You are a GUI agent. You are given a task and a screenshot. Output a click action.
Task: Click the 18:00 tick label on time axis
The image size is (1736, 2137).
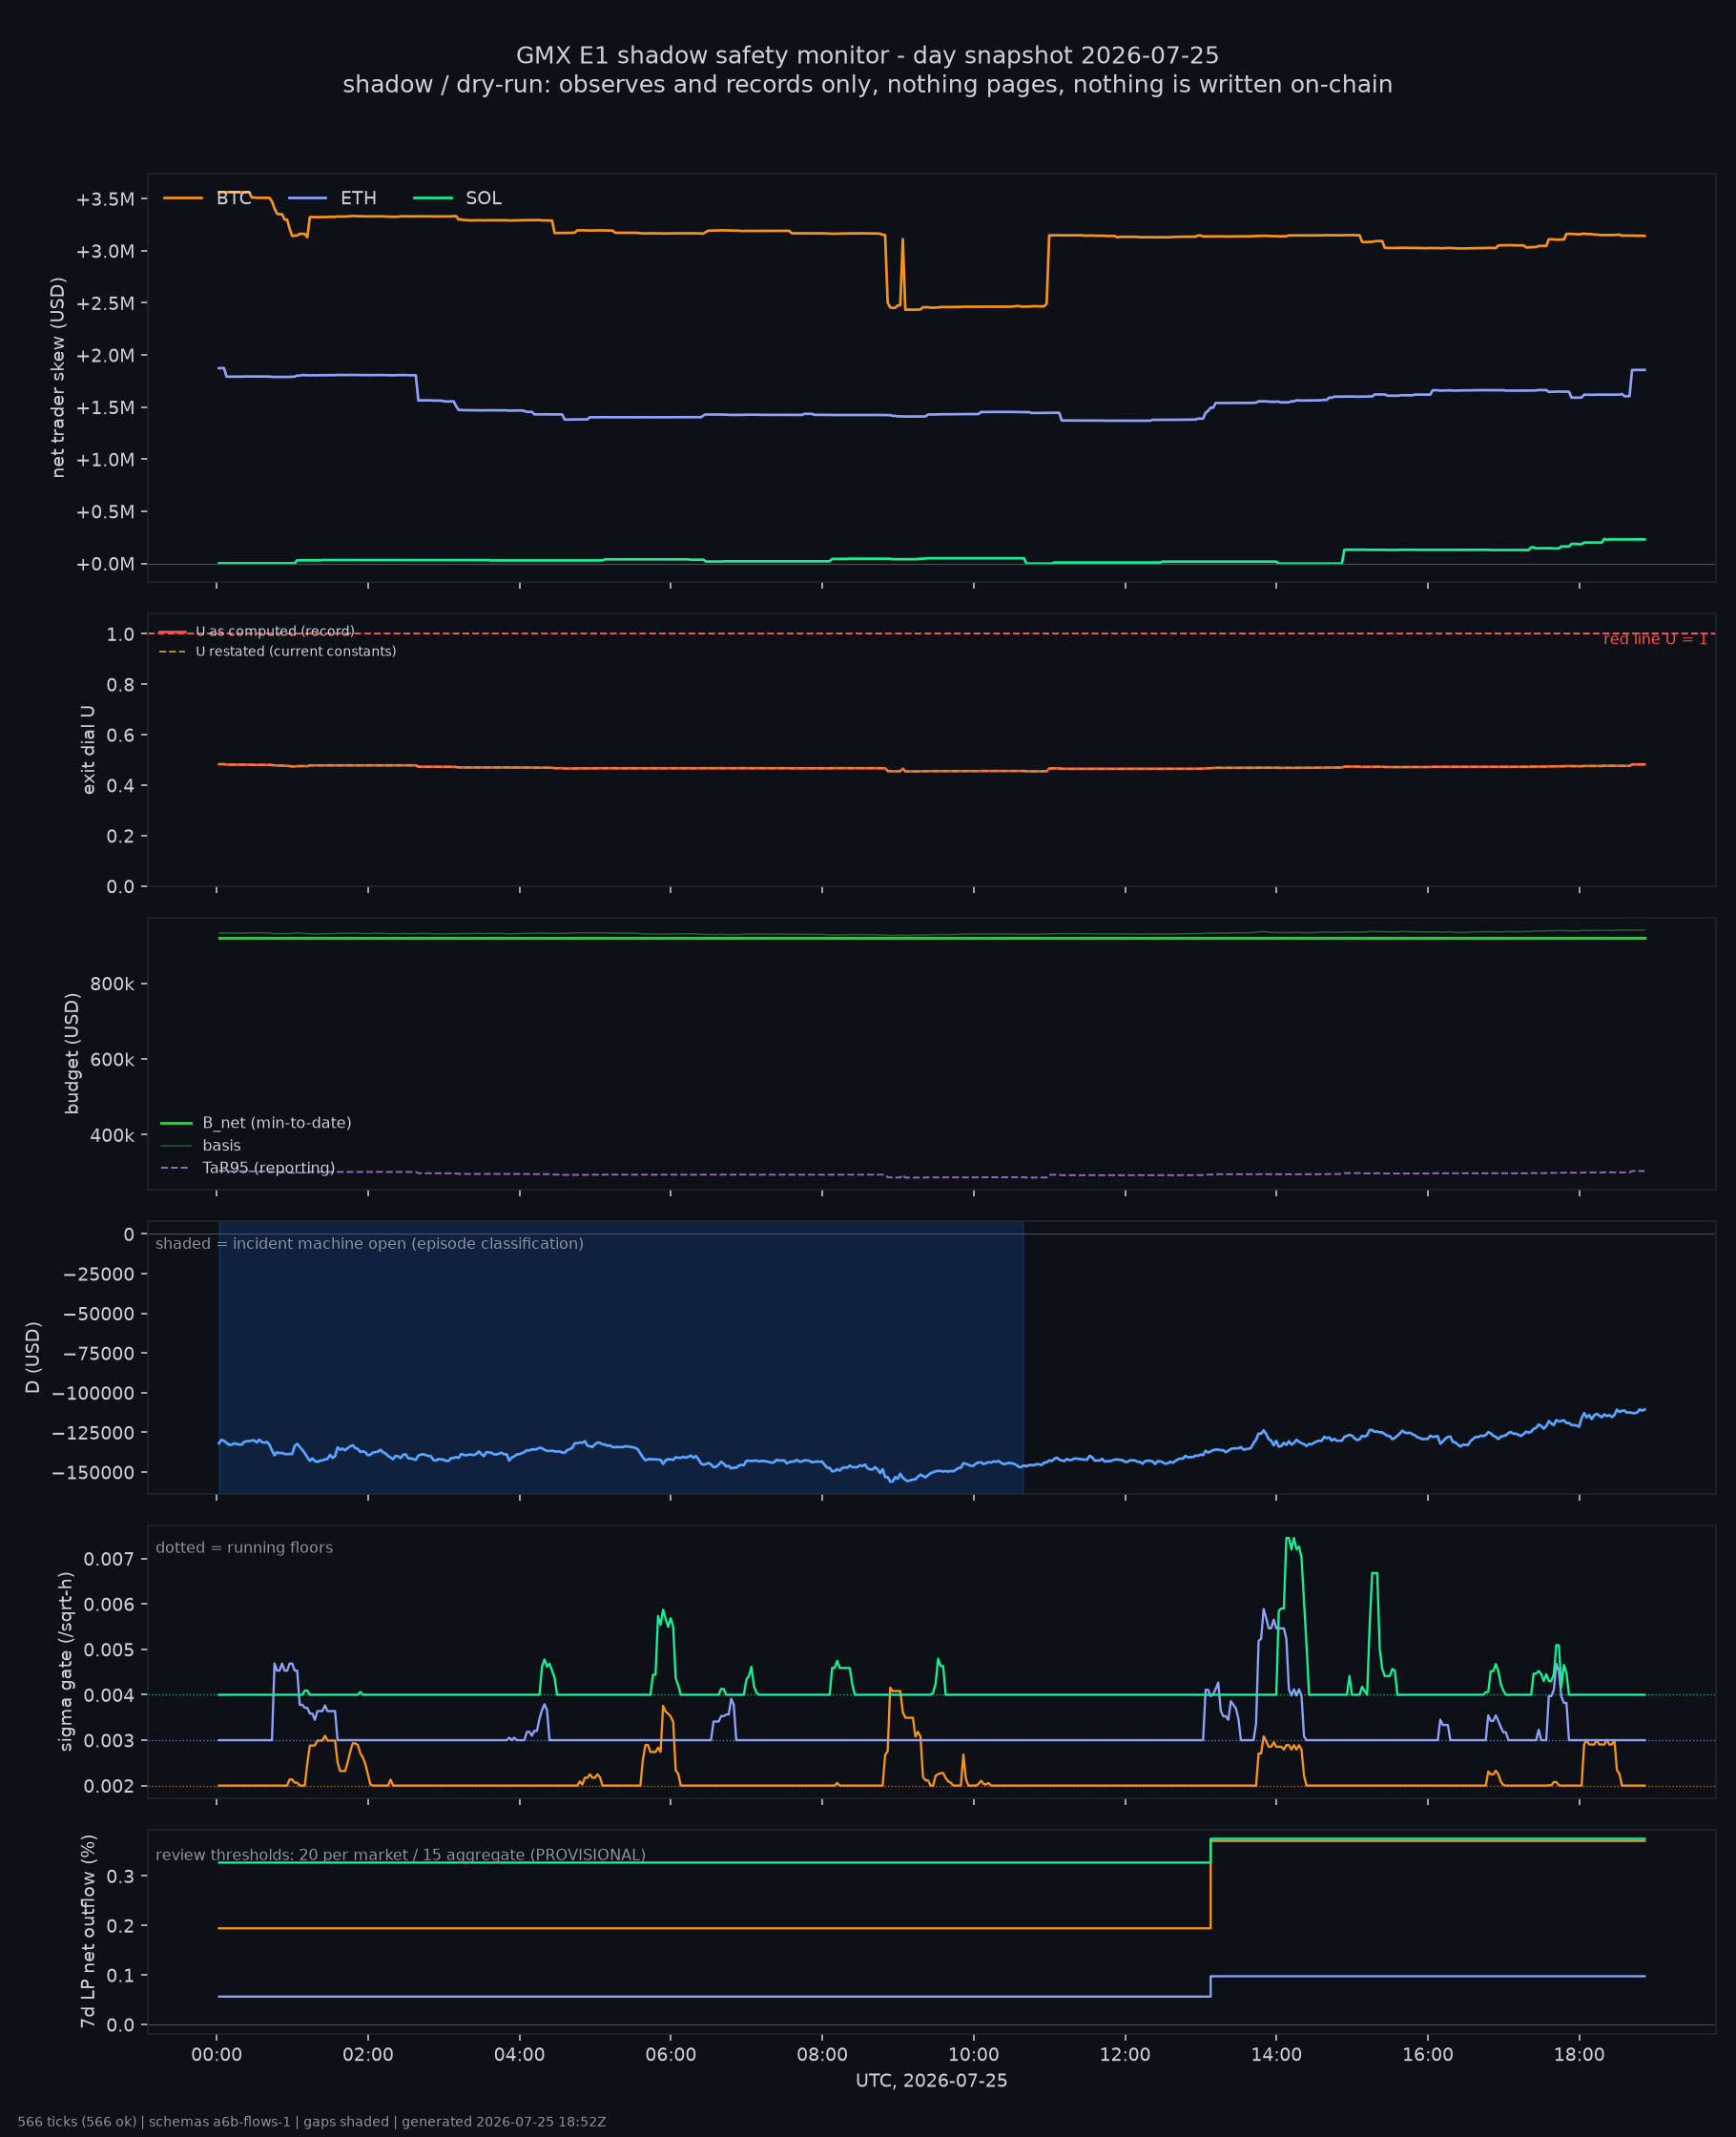click(1579, 2055)
